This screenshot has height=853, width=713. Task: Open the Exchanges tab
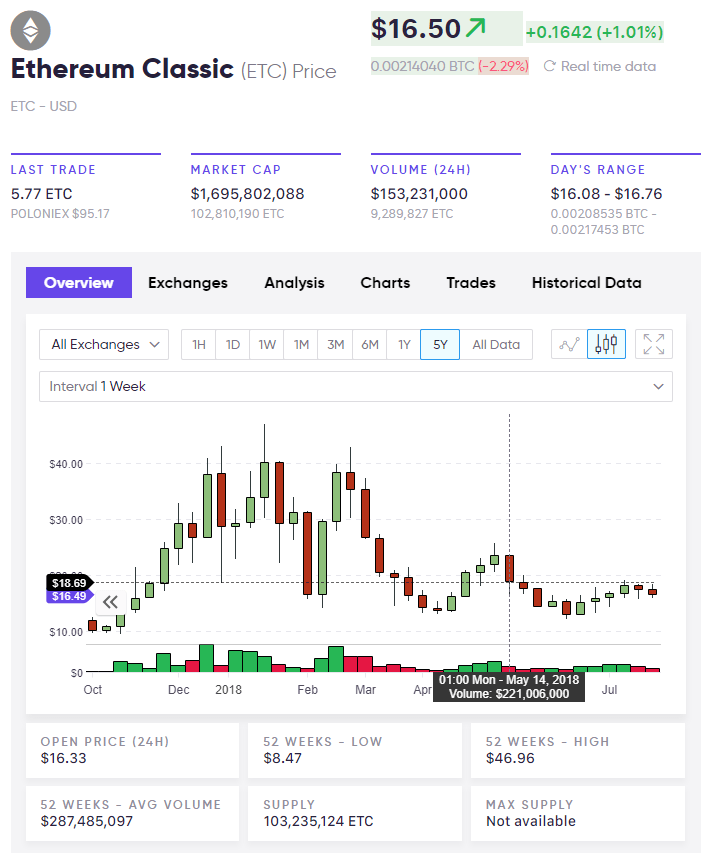click(188, 283)
